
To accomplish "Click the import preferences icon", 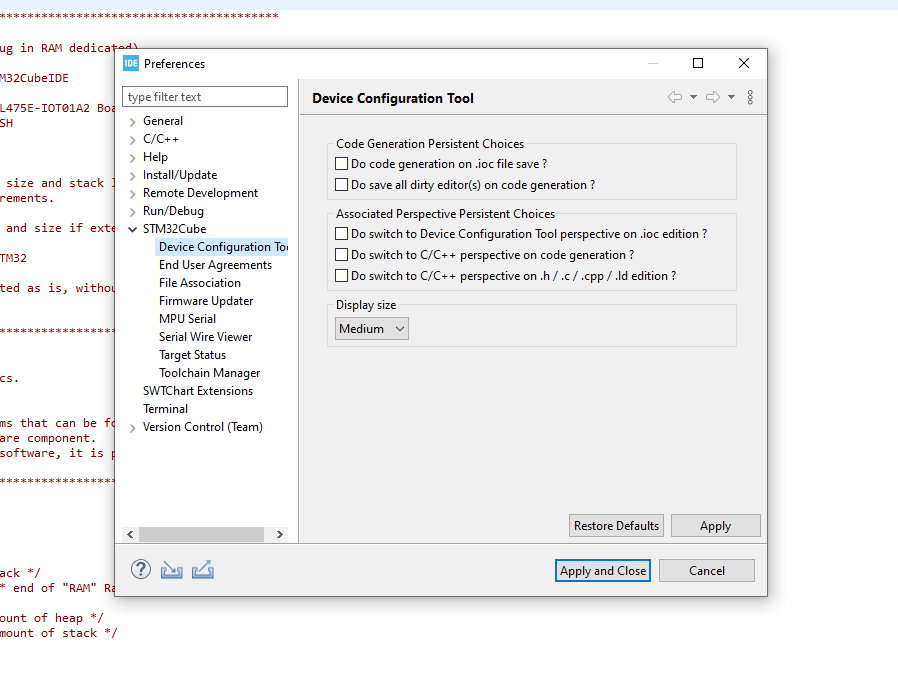I will tap(171, 570).
